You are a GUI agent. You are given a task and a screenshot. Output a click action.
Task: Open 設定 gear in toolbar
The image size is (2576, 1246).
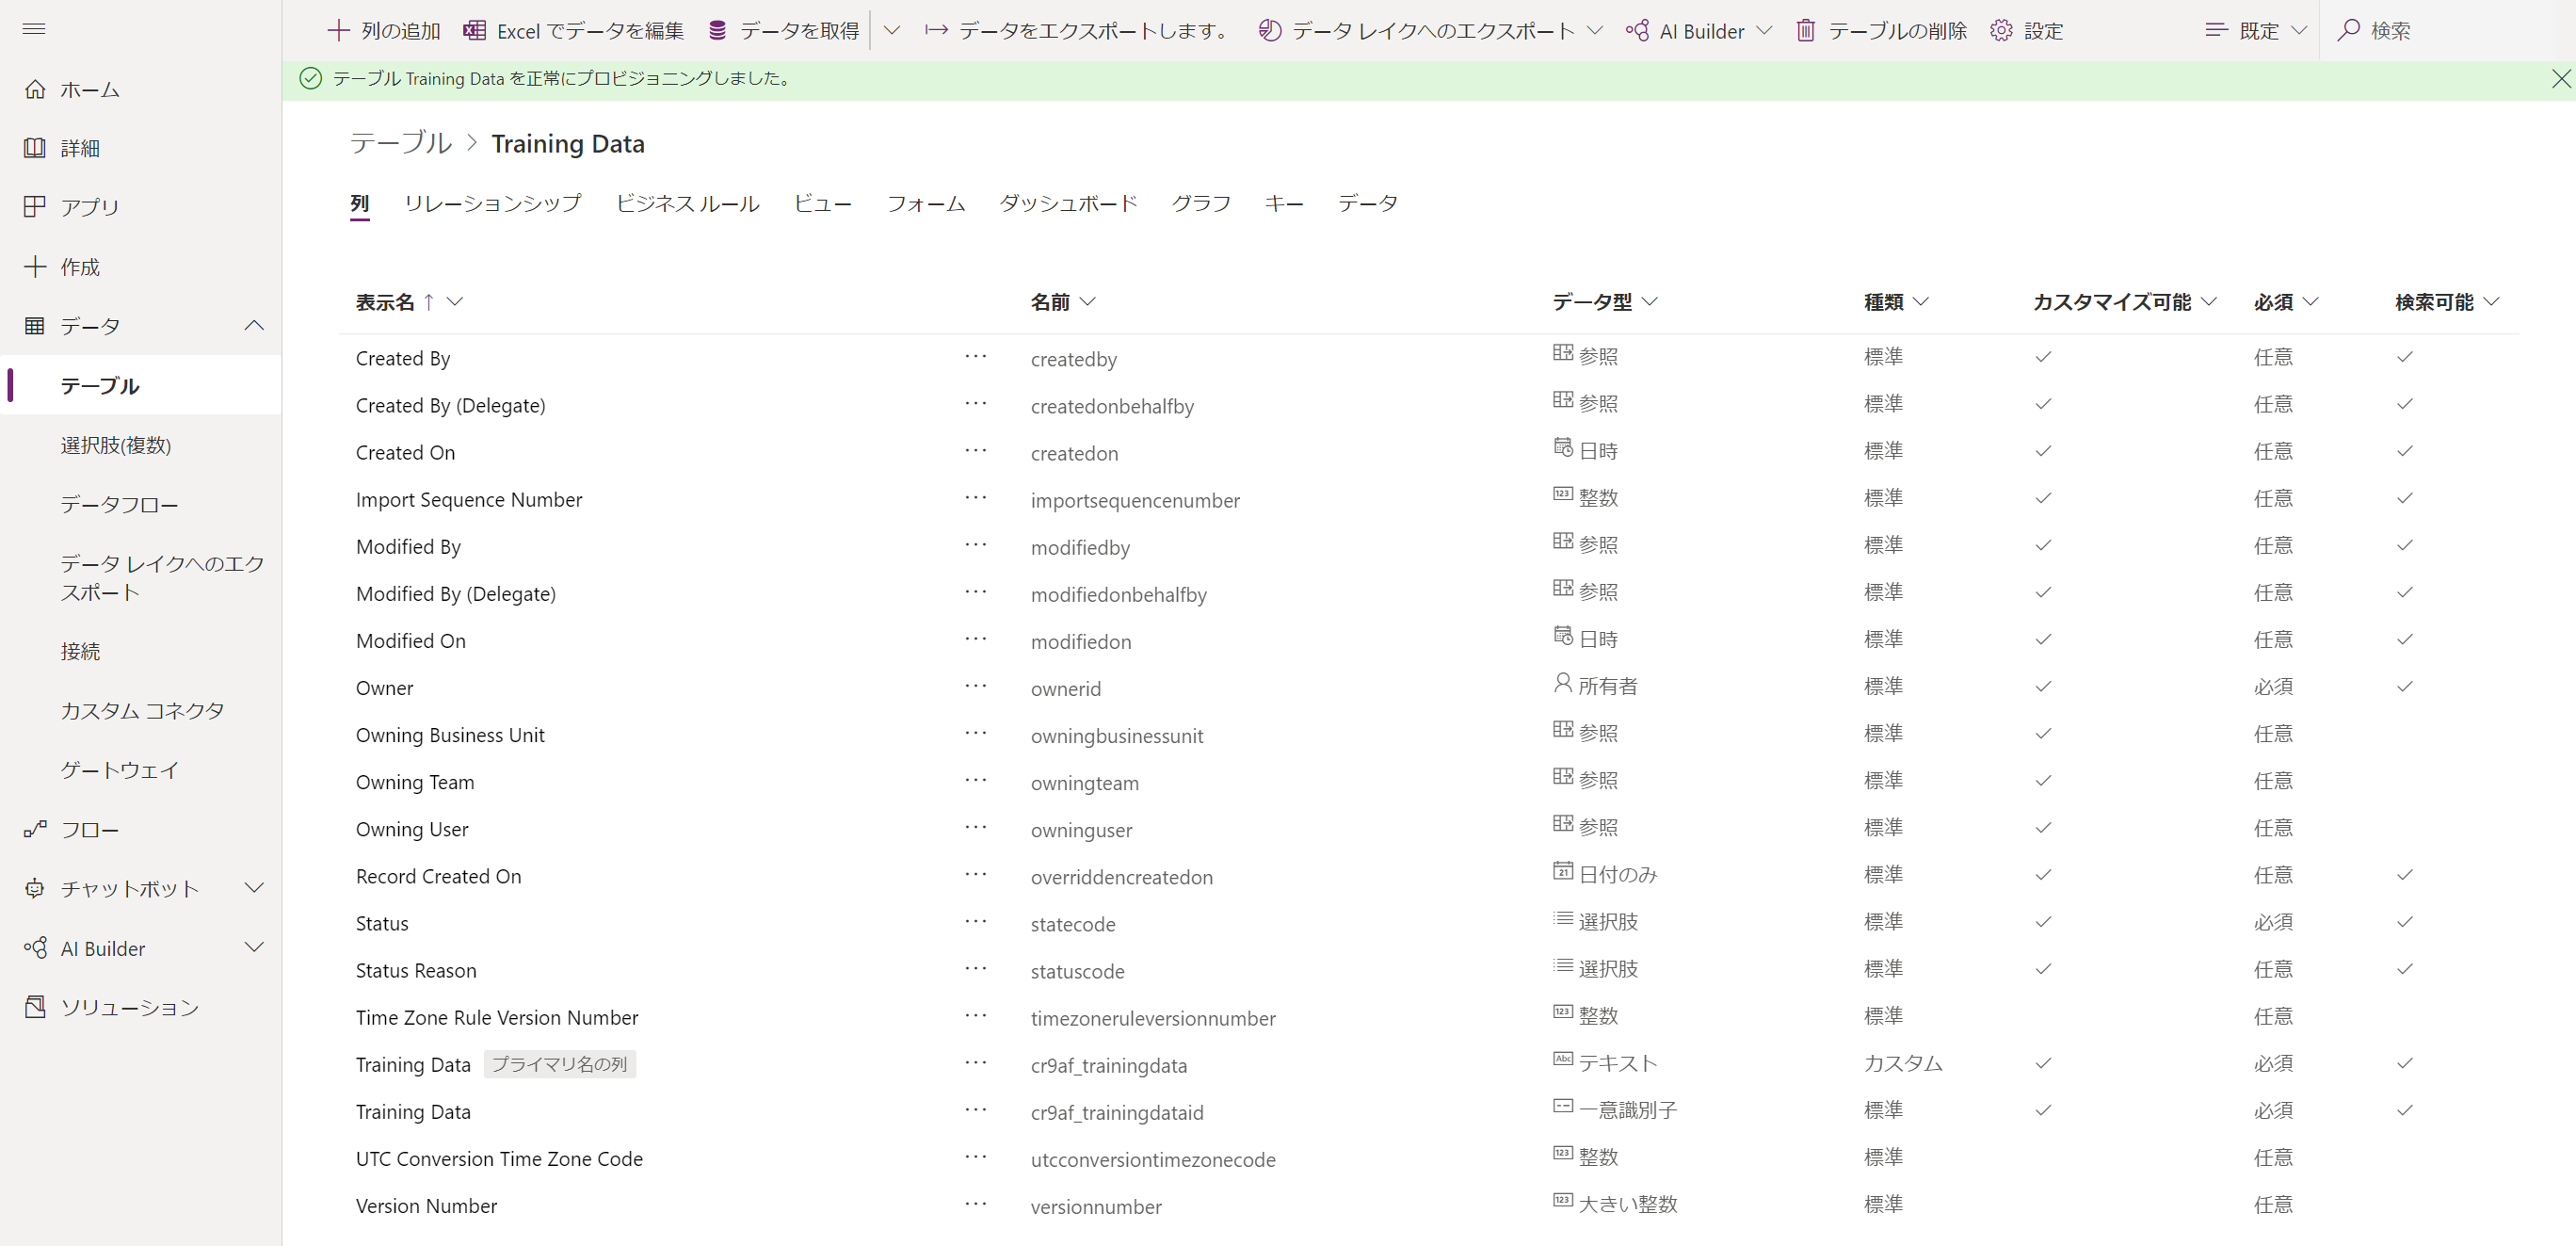coord(2001,31)
